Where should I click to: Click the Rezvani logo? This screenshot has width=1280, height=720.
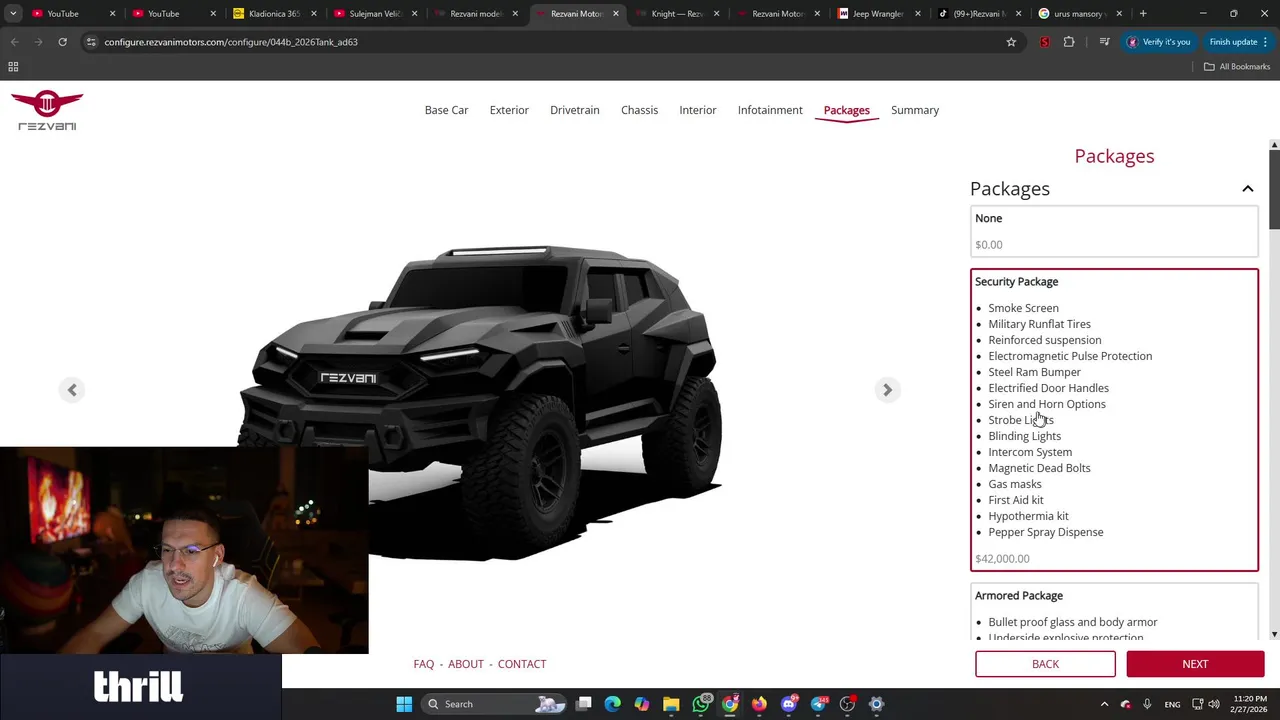point(47,110)
